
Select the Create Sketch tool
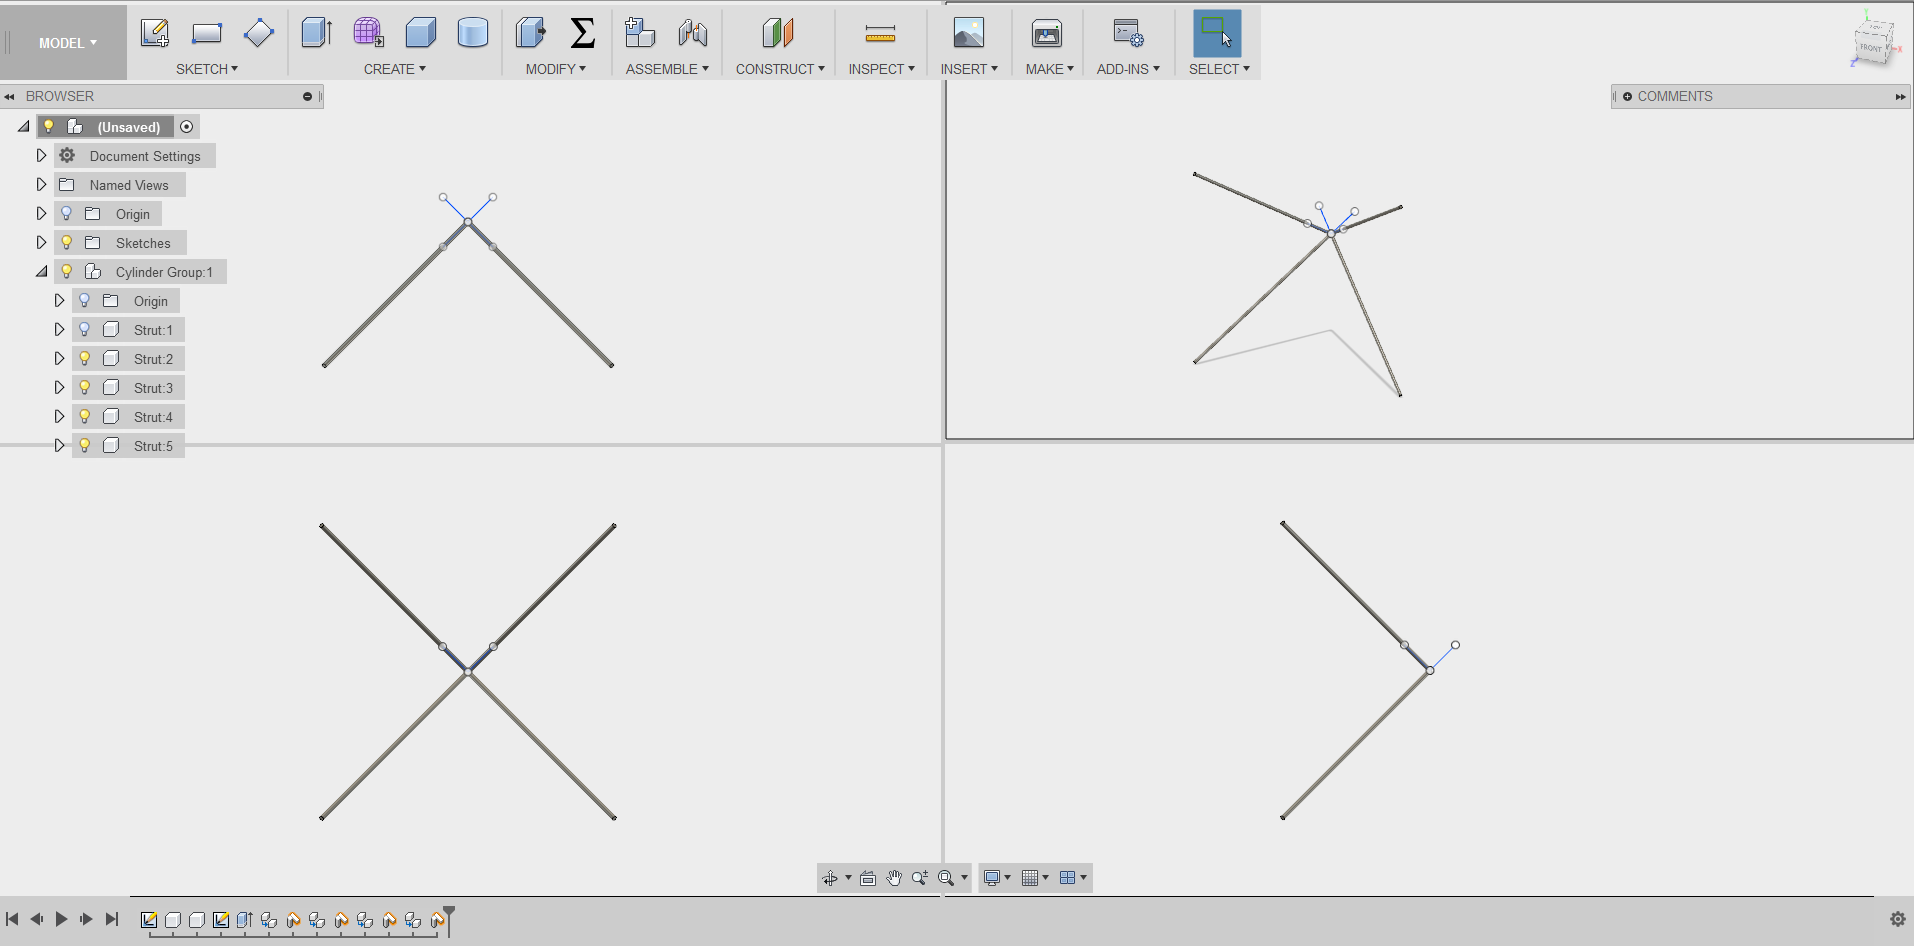[155, 32]
